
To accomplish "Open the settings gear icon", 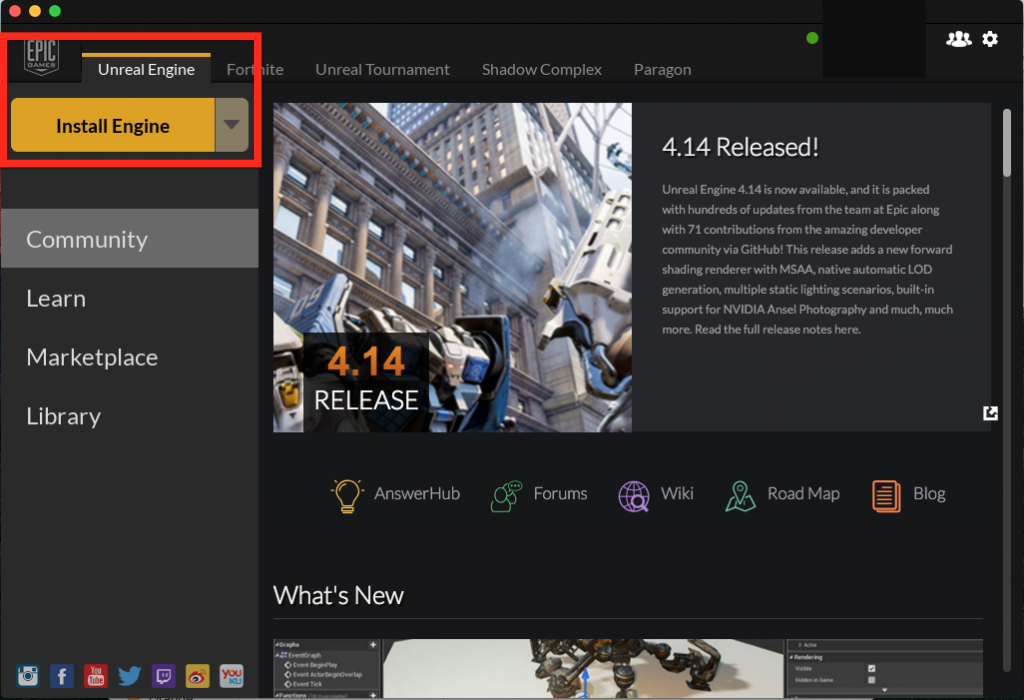I will 990,39.
